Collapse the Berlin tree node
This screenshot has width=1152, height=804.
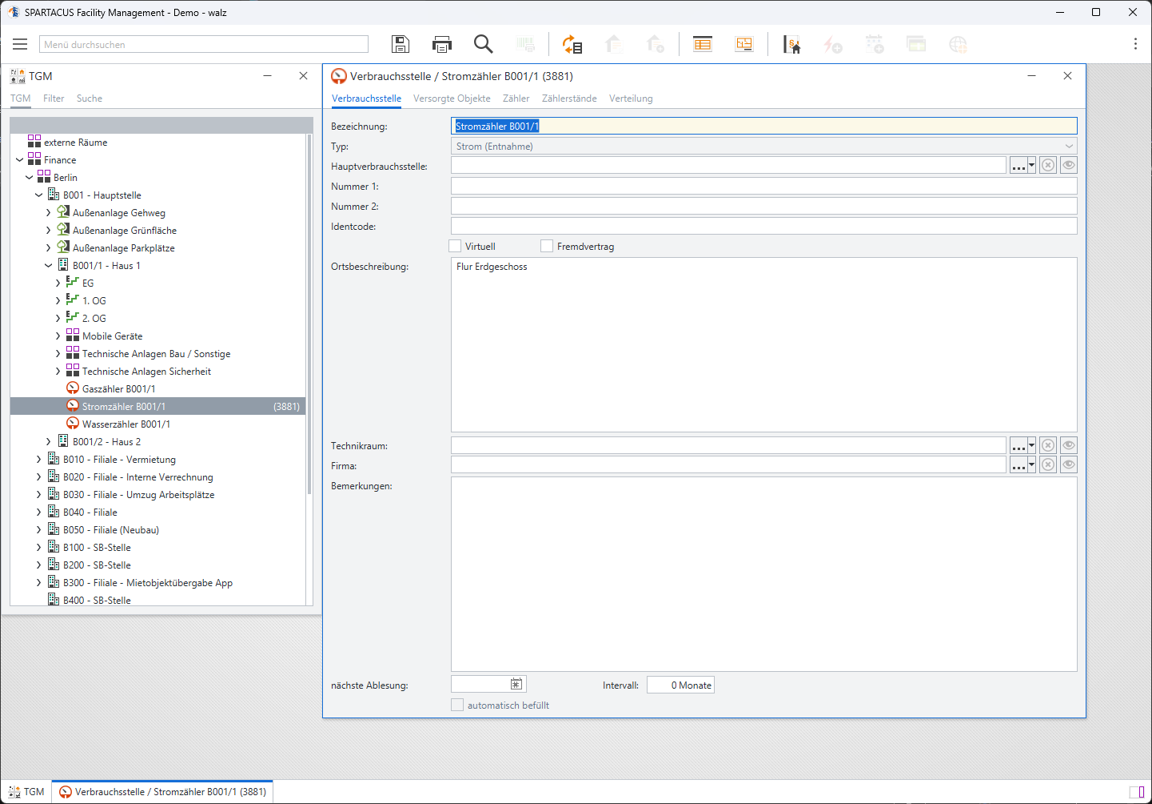[x=29, y=177]
